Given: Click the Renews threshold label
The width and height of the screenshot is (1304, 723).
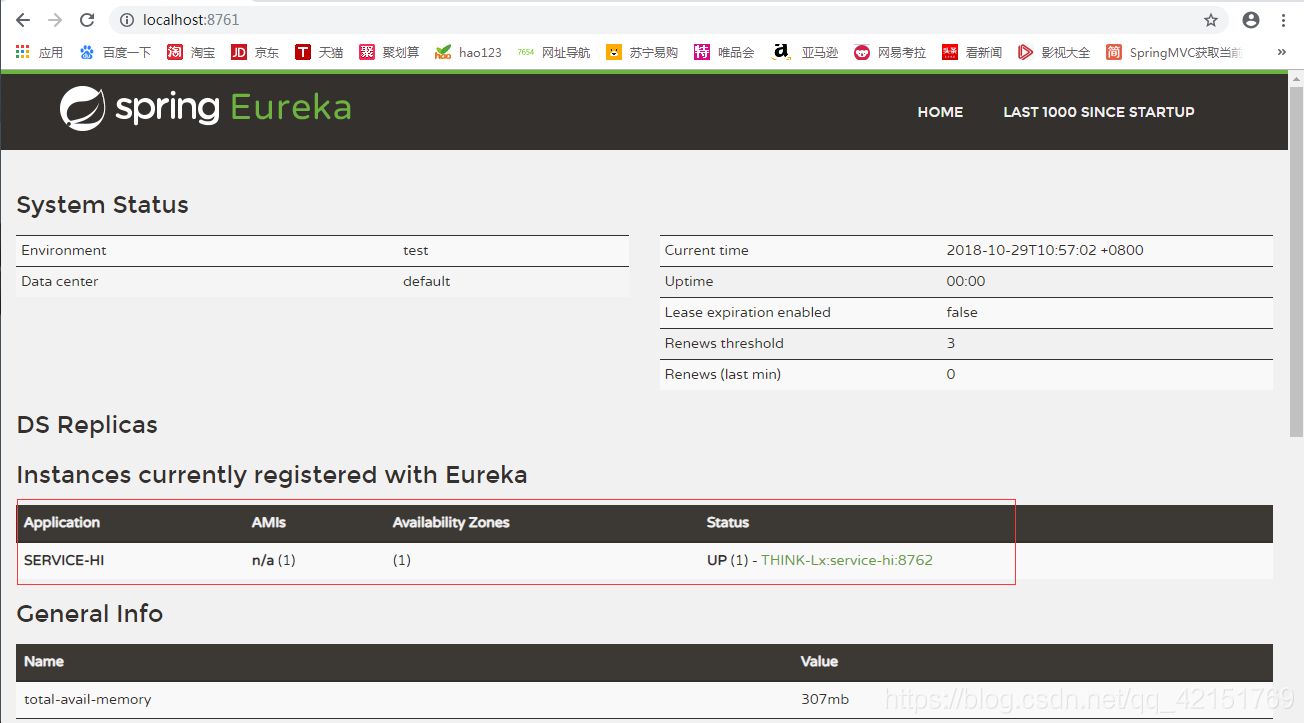Looking at the screenshot, I should [724, 343].
